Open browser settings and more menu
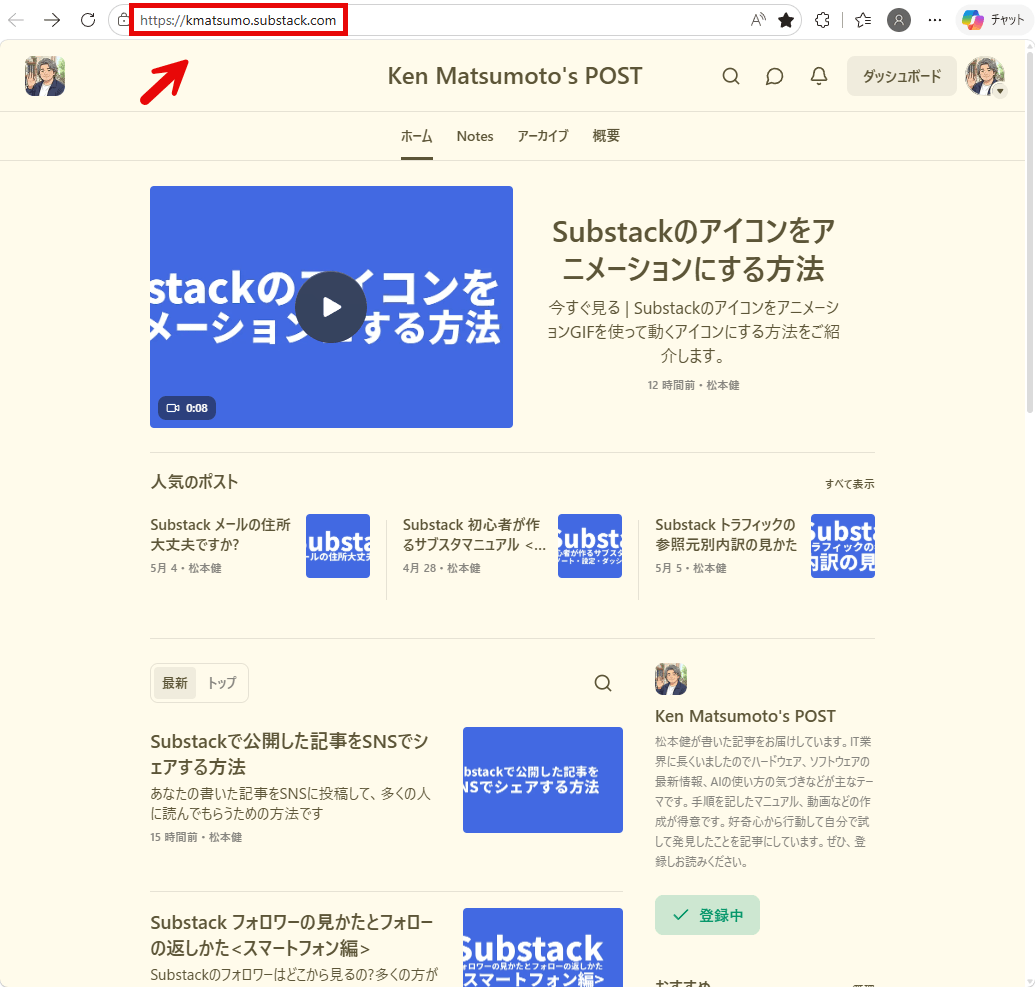Image resolution: width=1035 pixels, height=987 pixels. (x=935, y=20)
